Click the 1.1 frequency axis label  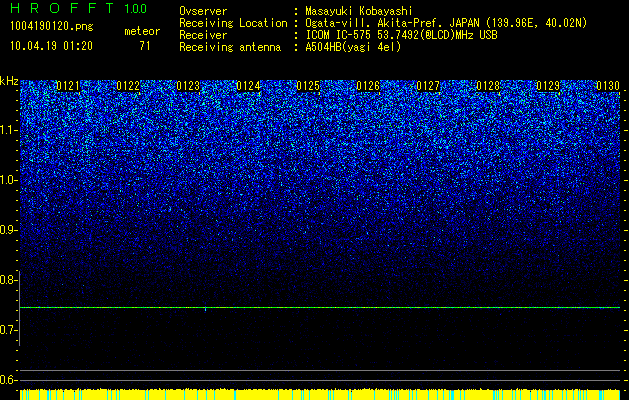8,130
